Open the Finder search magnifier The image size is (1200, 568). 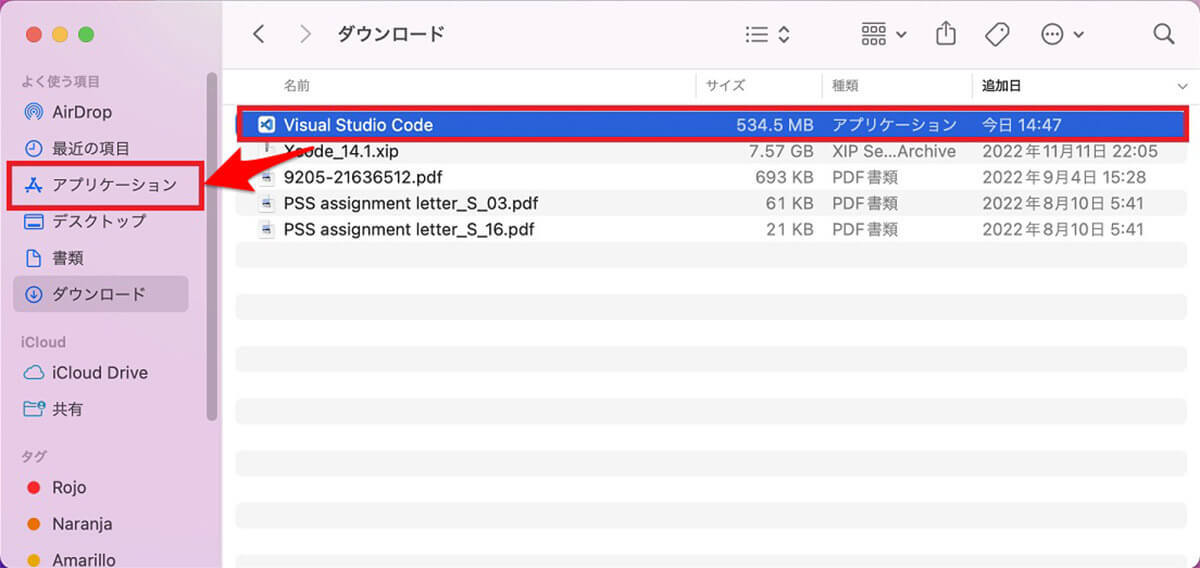coord(1163,34)
